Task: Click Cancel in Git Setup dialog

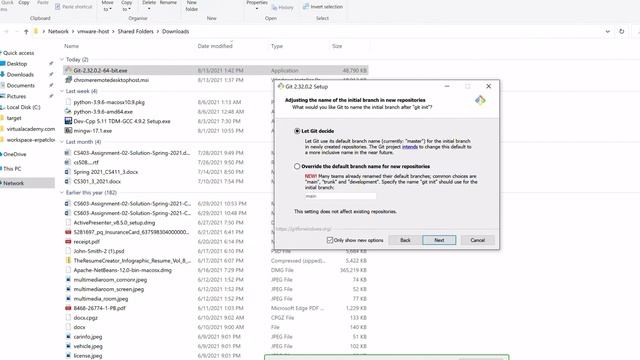Action: click(x=478, y=240)
